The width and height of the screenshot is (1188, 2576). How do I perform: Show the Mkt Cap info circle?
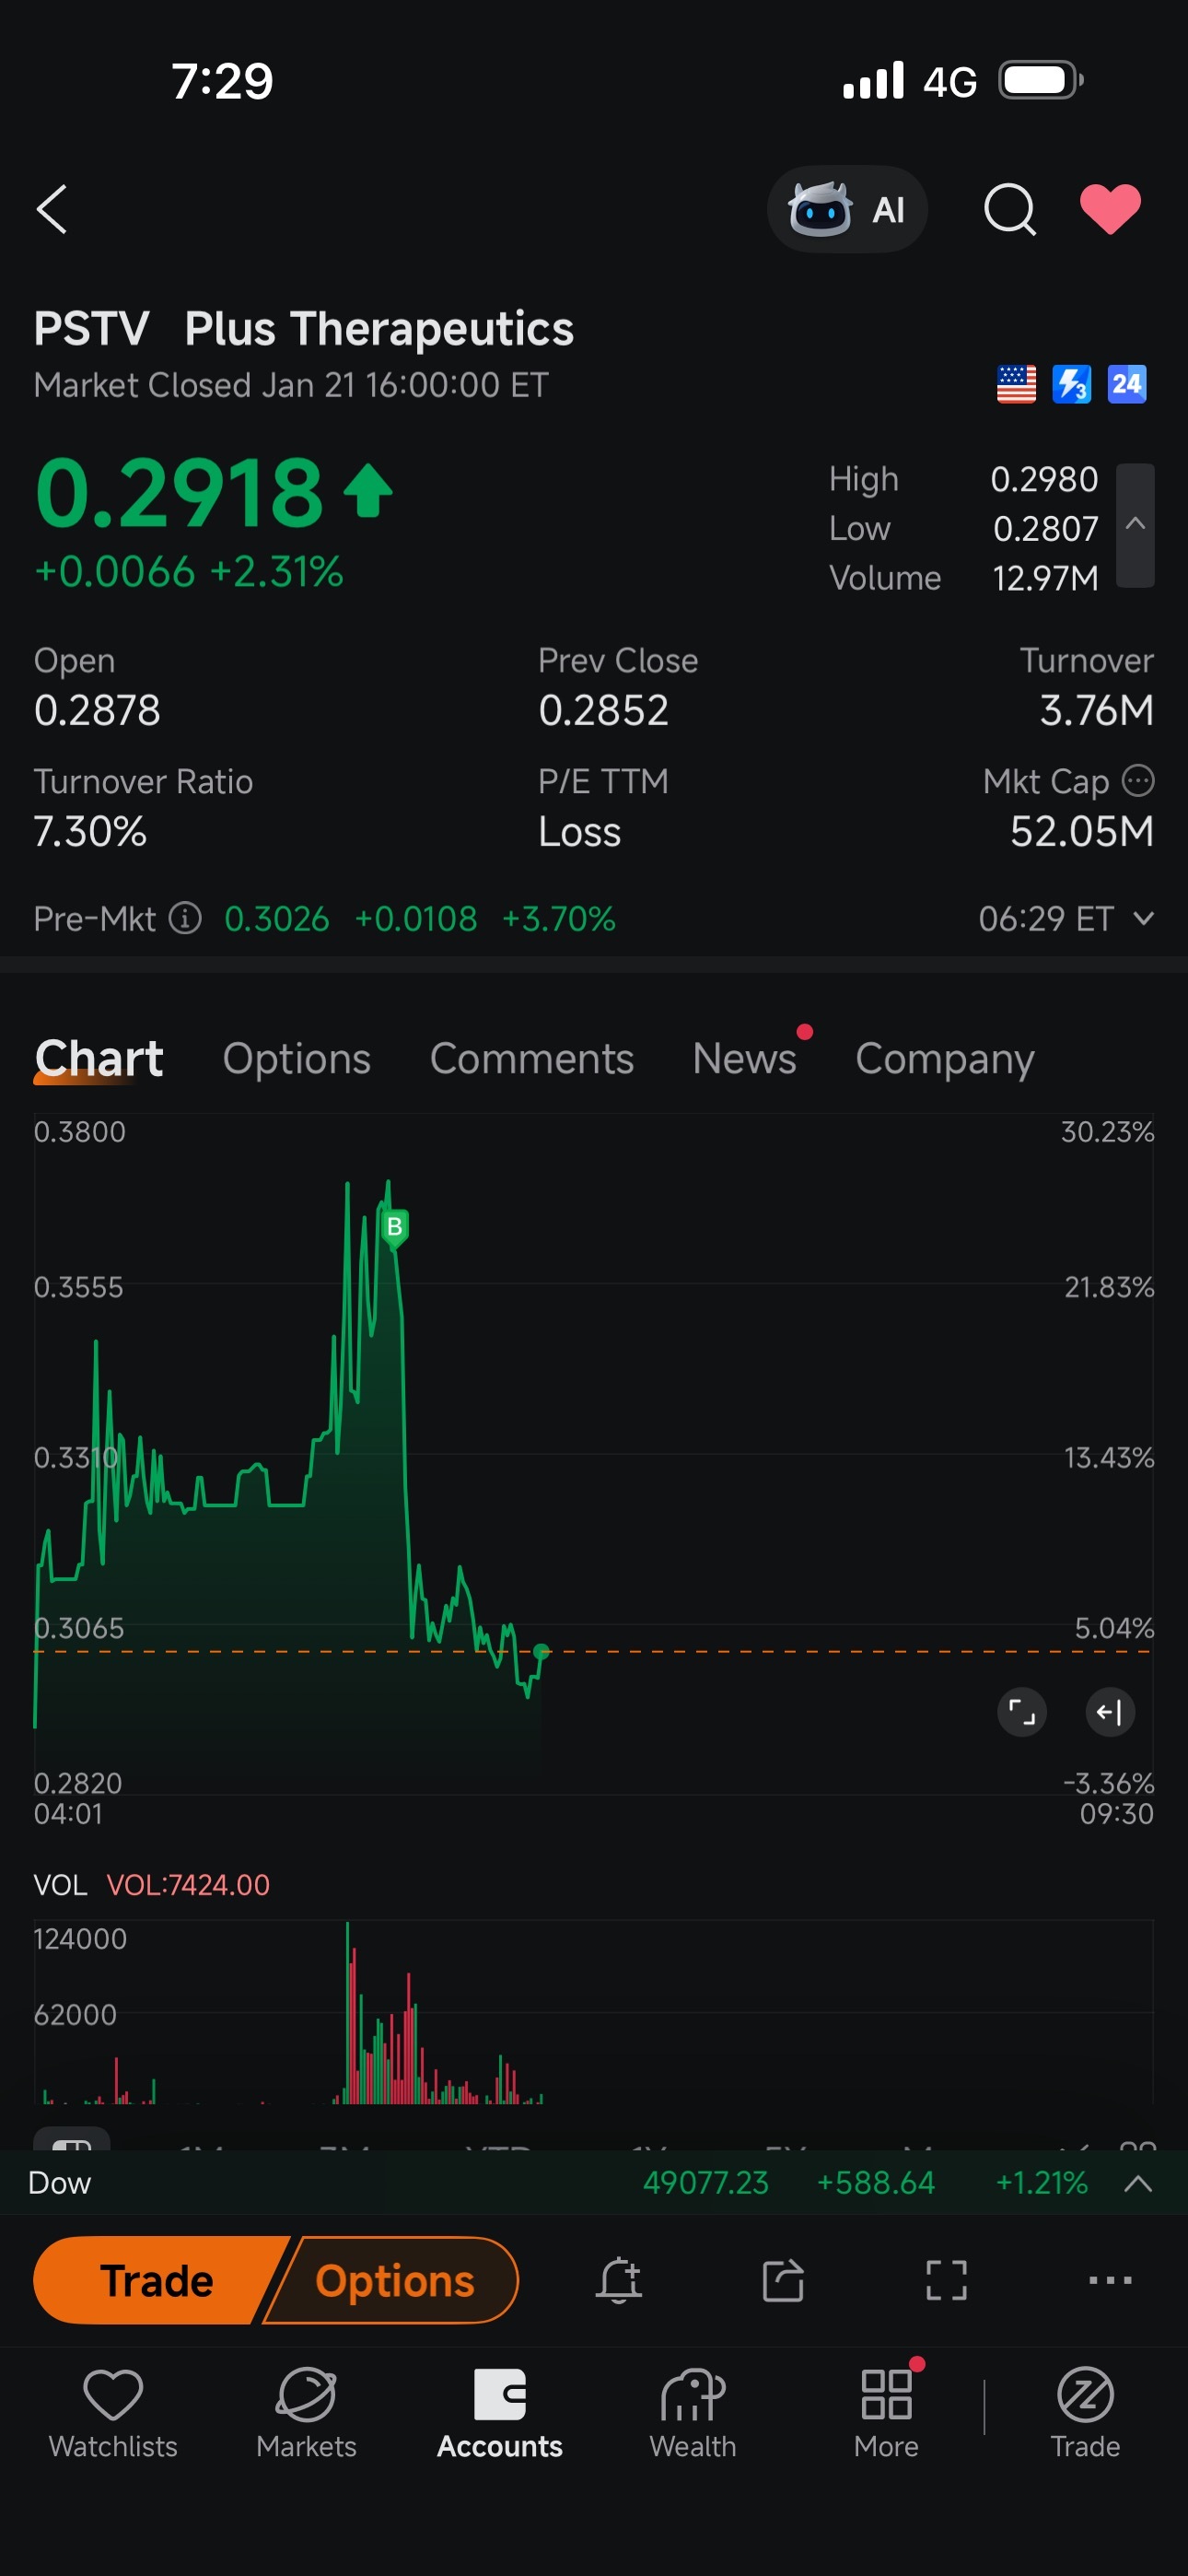tap(1138, 780)
